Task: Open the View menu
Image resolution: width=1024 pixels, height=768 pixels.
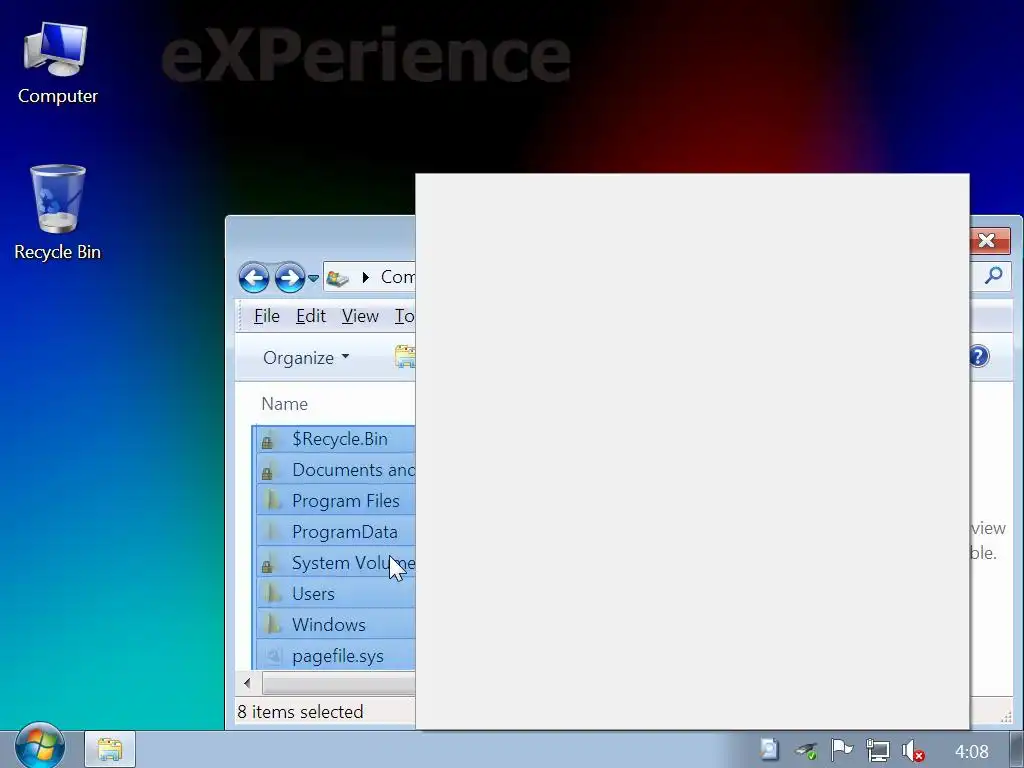Action: point(360,316)
